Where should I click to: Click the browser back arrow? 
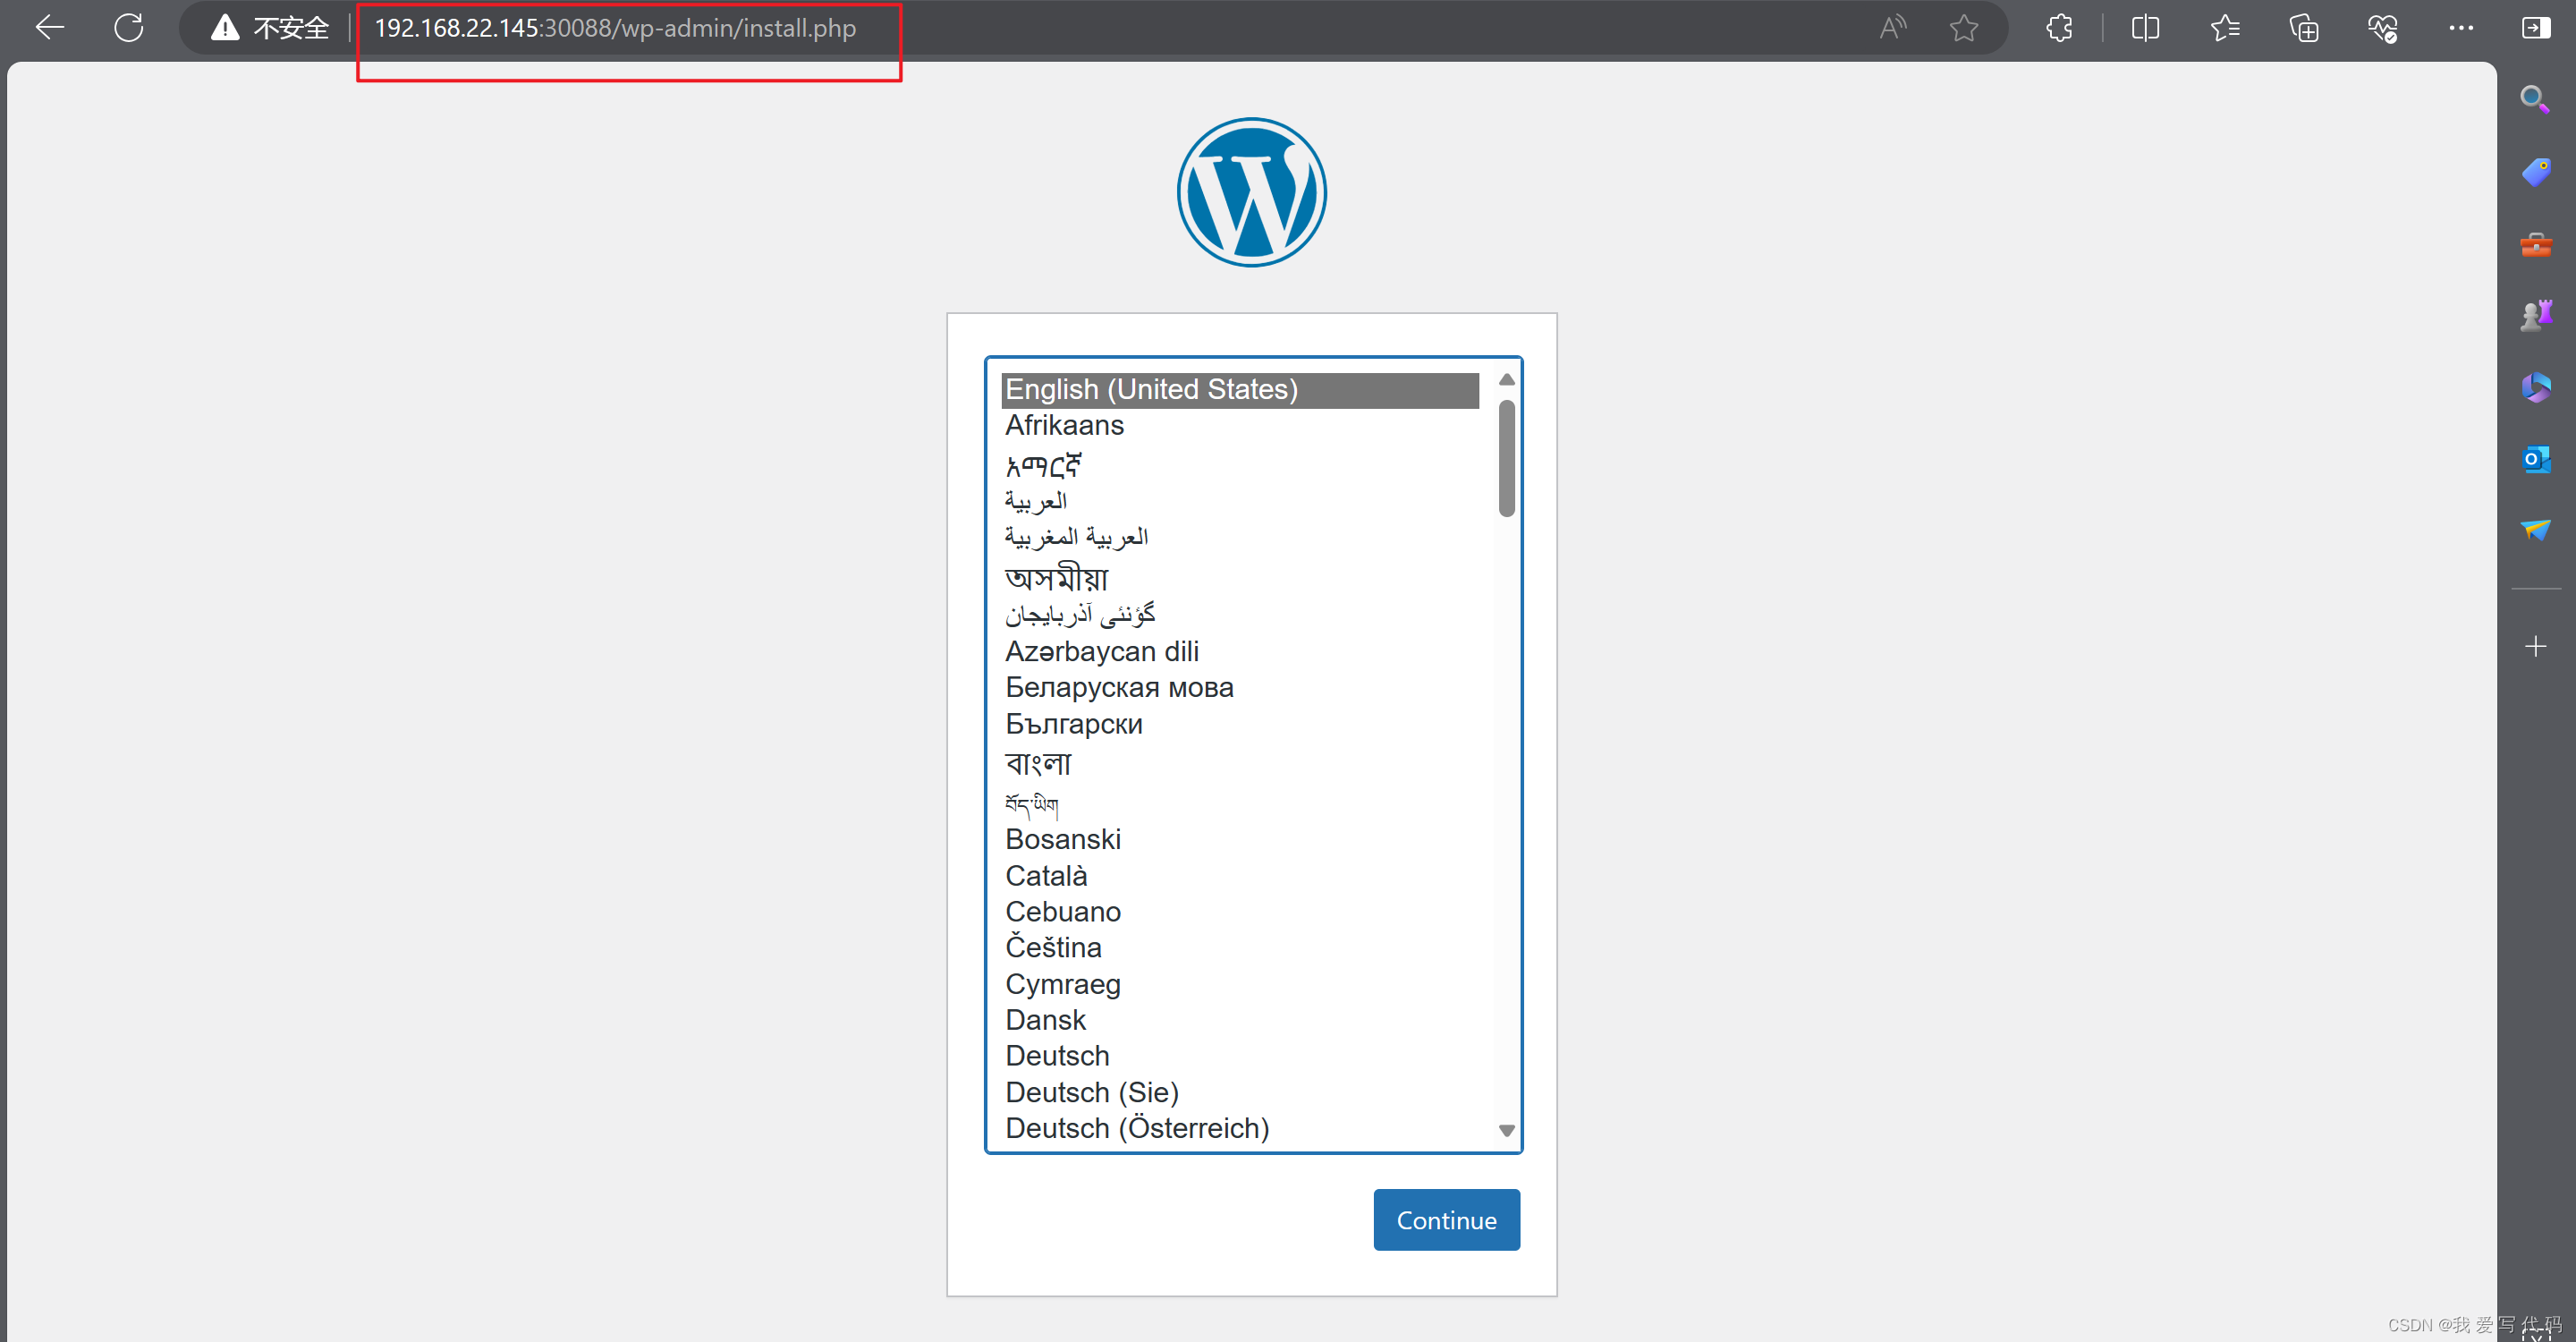point(49,27)
